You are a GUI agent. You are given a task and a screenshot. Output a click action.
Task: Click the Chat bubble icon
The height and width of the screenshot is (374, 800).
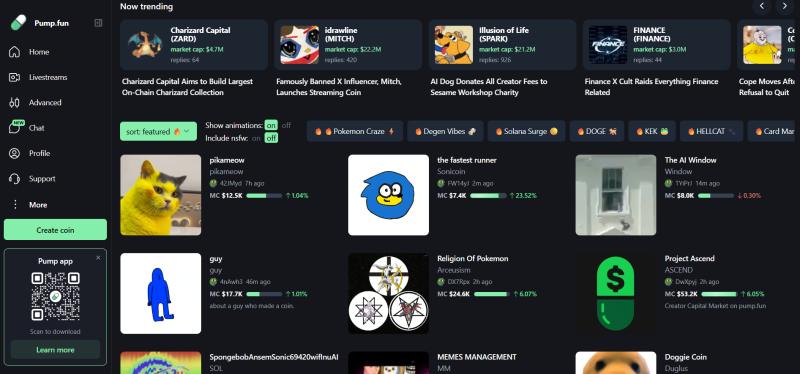click(x=14, y=128)
